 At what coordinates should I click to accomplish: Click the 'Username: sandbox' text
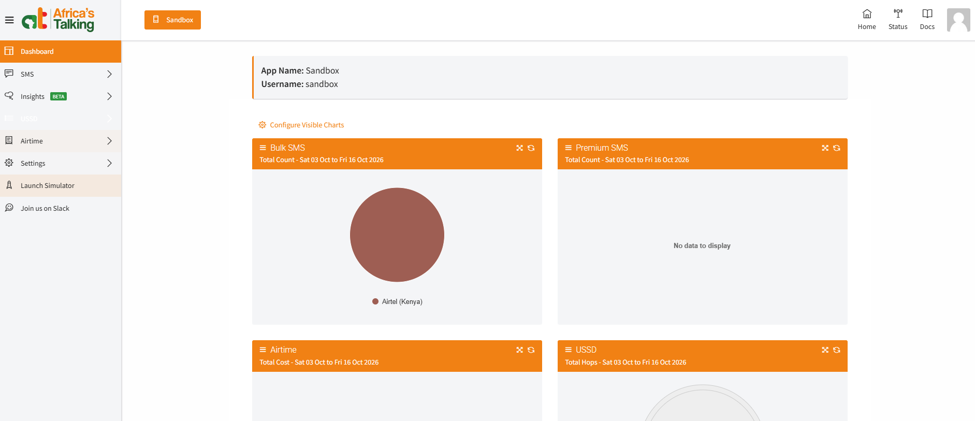pos(300,84)
